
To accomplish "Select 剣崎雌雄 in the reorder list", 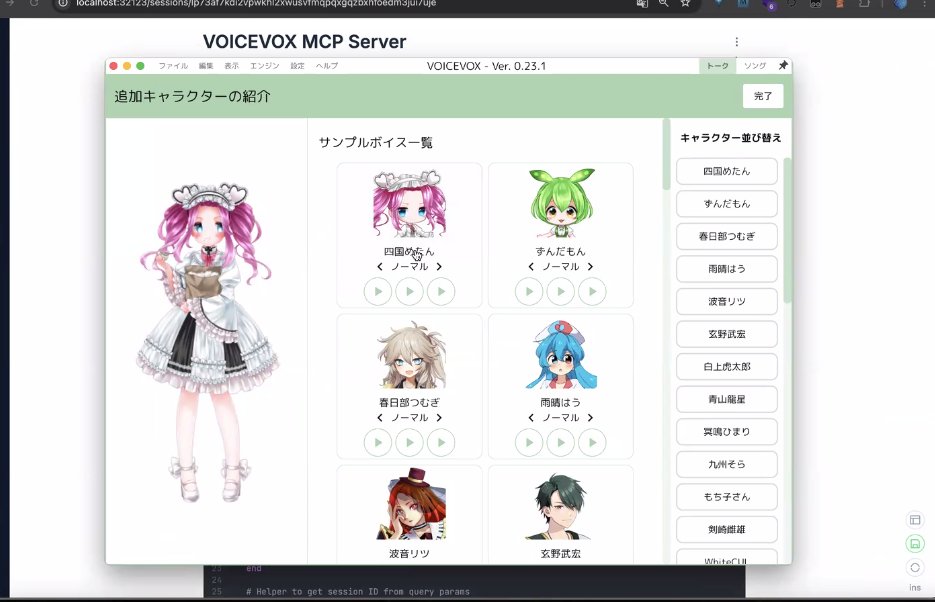I will pos(726,529).
